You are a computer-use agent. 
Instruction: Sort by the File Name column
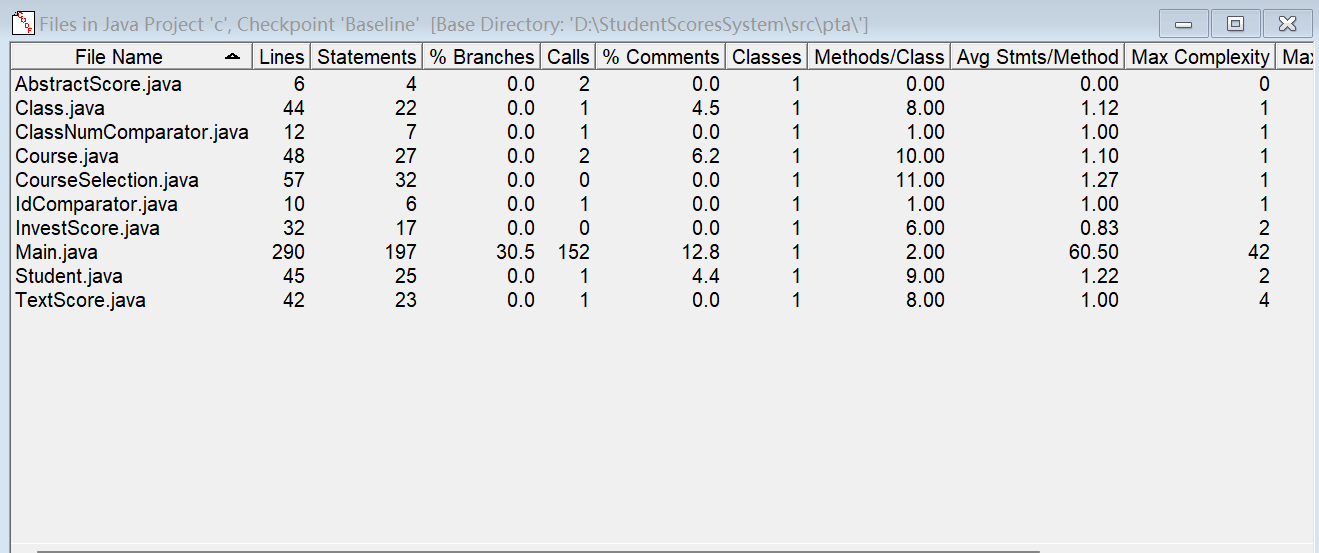pyautogui.click(x=118, y=57)
